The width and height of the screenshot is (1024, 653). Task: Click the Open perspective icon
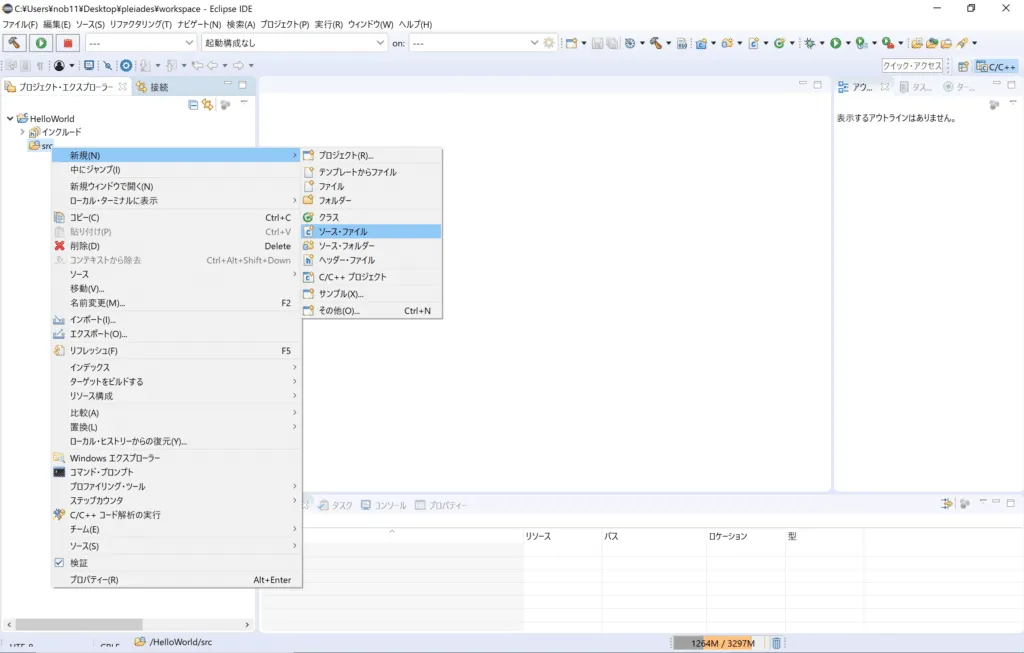click(x=963, y=66)
